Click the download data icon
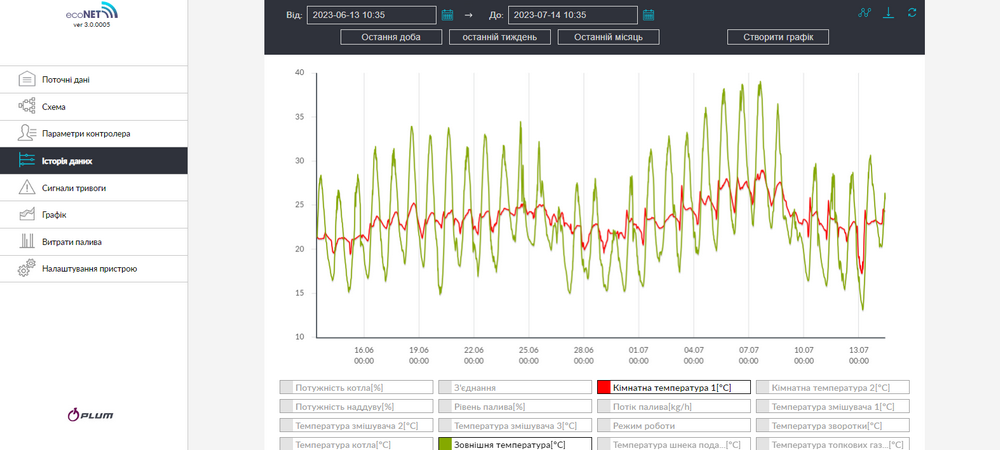This screenshot has width=1000, height=450. [x=888, y=13]
